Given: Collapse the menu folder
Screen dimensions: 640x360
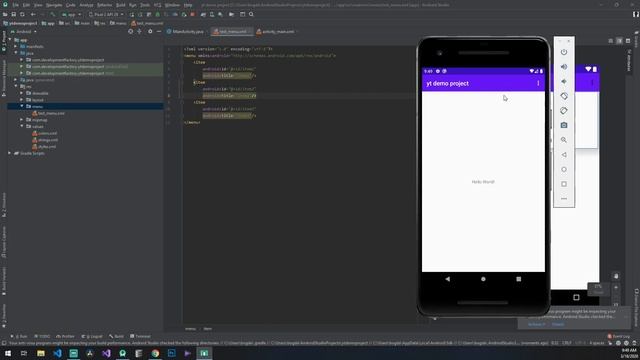Looking at the screenshot, I should coord(22,106).
